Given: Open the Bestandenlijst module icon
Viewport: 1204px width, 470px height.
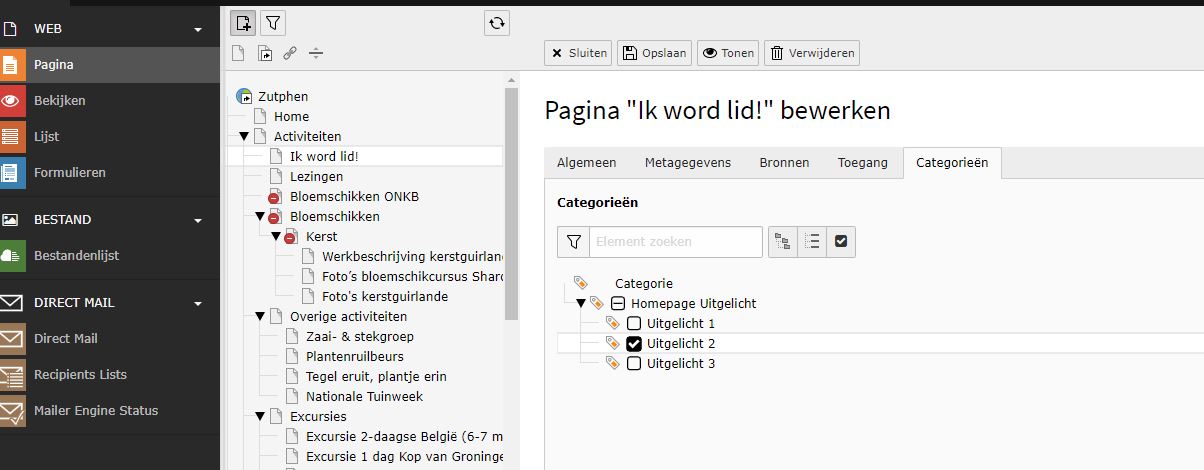Looking at the screenshot, I should (x=11, y=255).
